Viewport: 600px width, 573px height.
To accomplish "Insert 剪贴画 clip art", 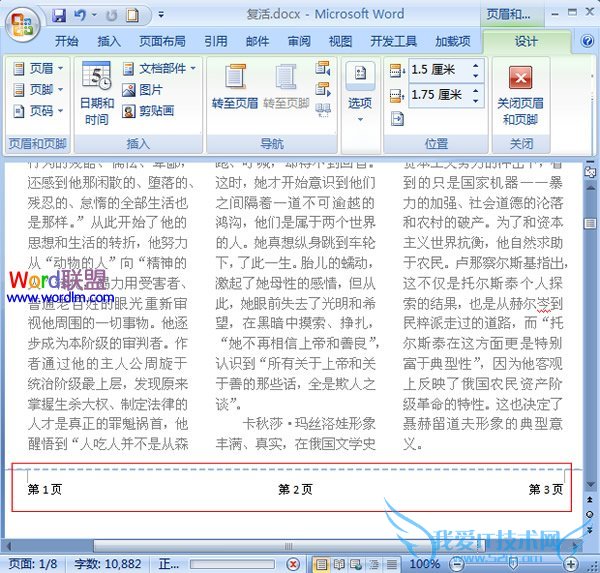I will (x=148, y=111).
